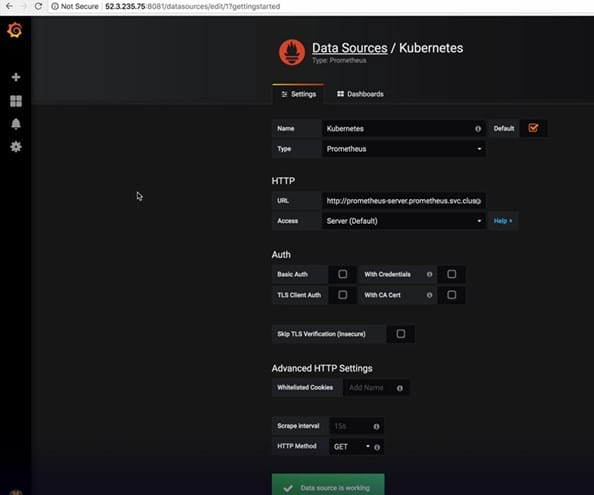Click the Kubernetes title text
Image resolution: width=594 pixels, height=495 pixels.
tap(431, 48)
